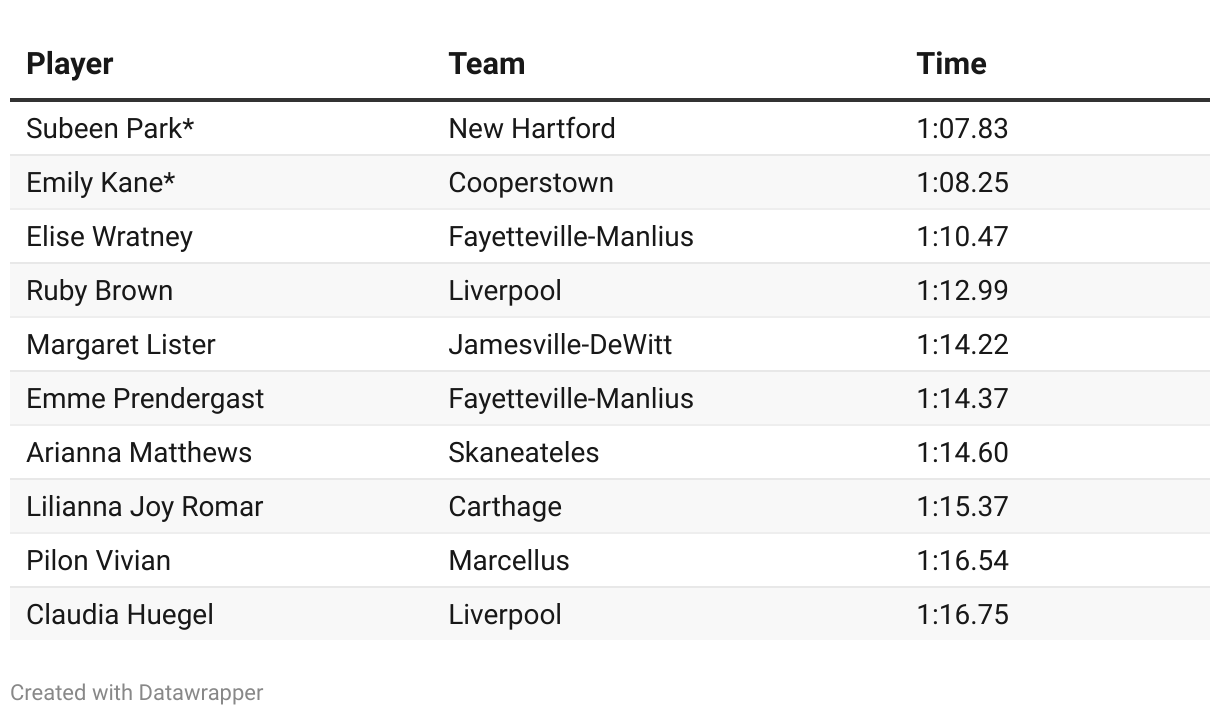1220x716 pixels.
Task: Click the Player column header
Action: point(69,64)
